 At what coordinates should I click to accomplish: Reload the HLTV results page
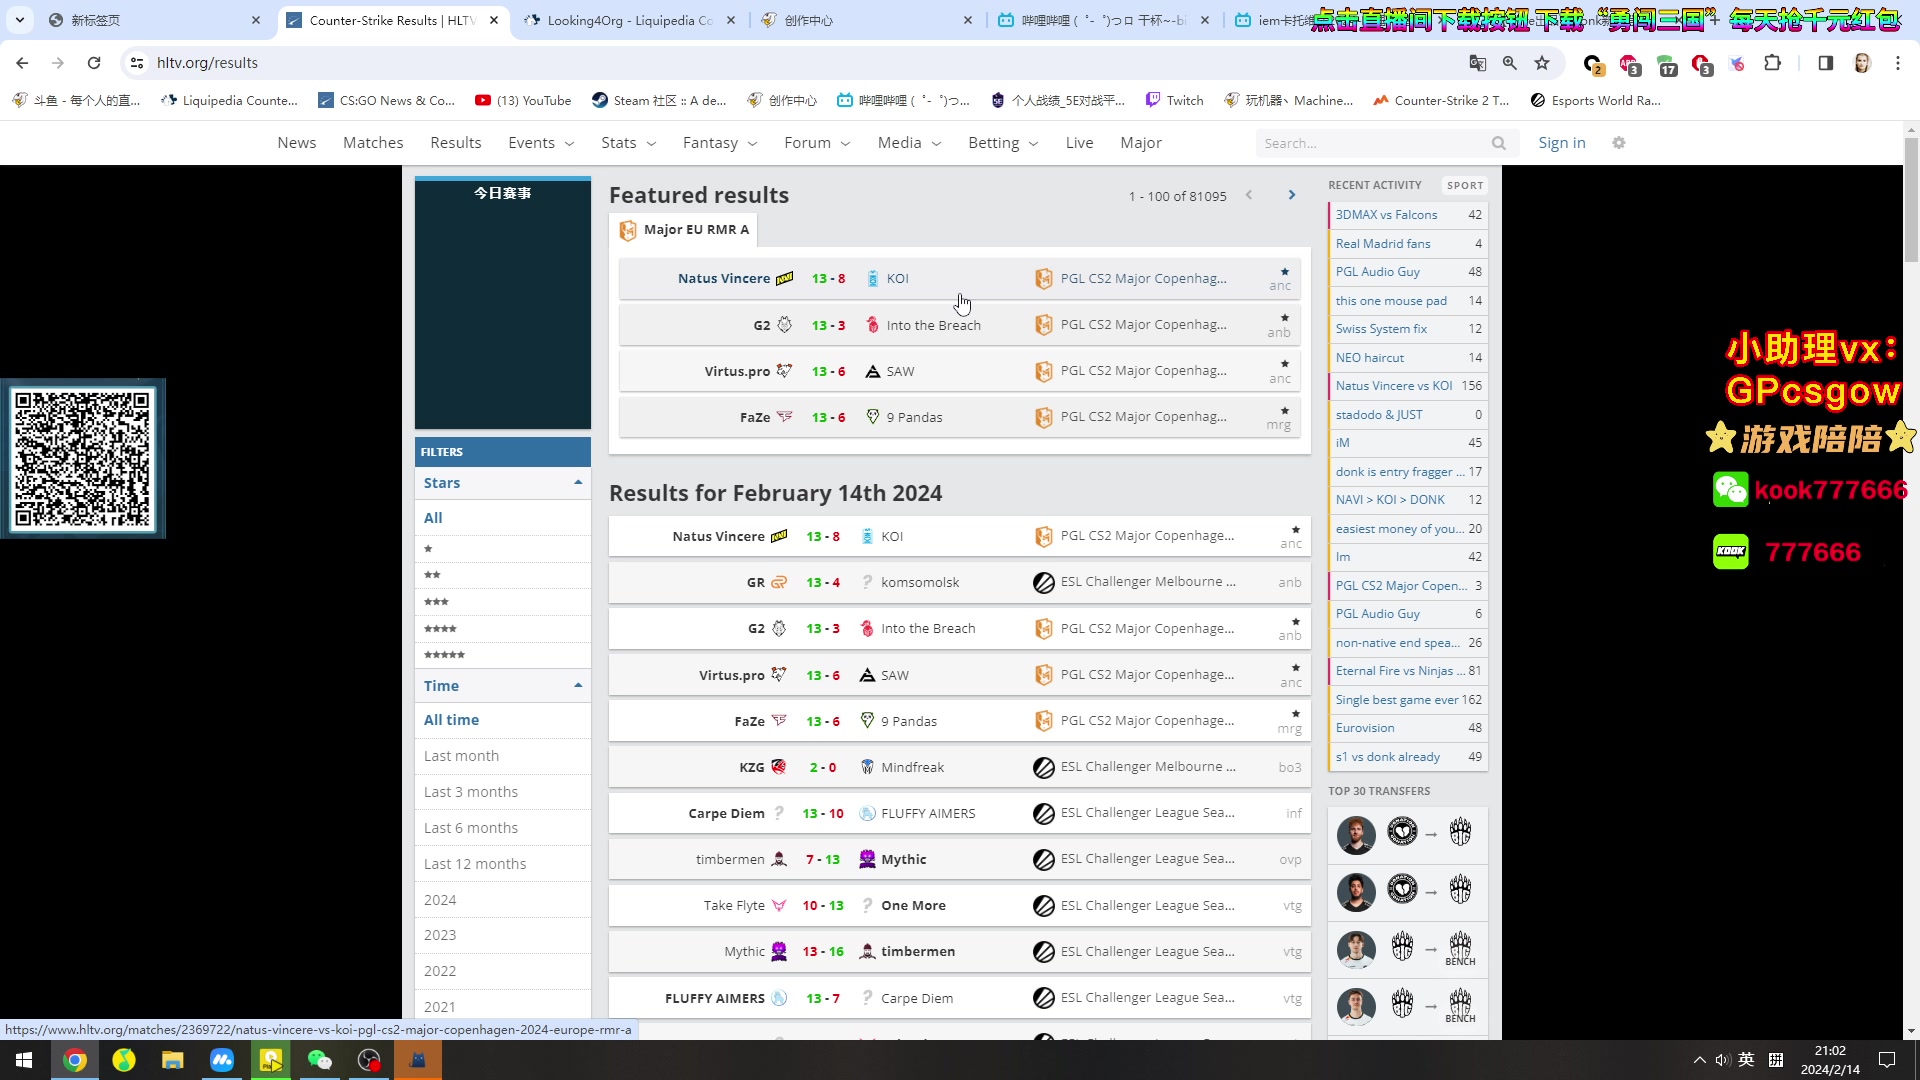coord(94,63)
